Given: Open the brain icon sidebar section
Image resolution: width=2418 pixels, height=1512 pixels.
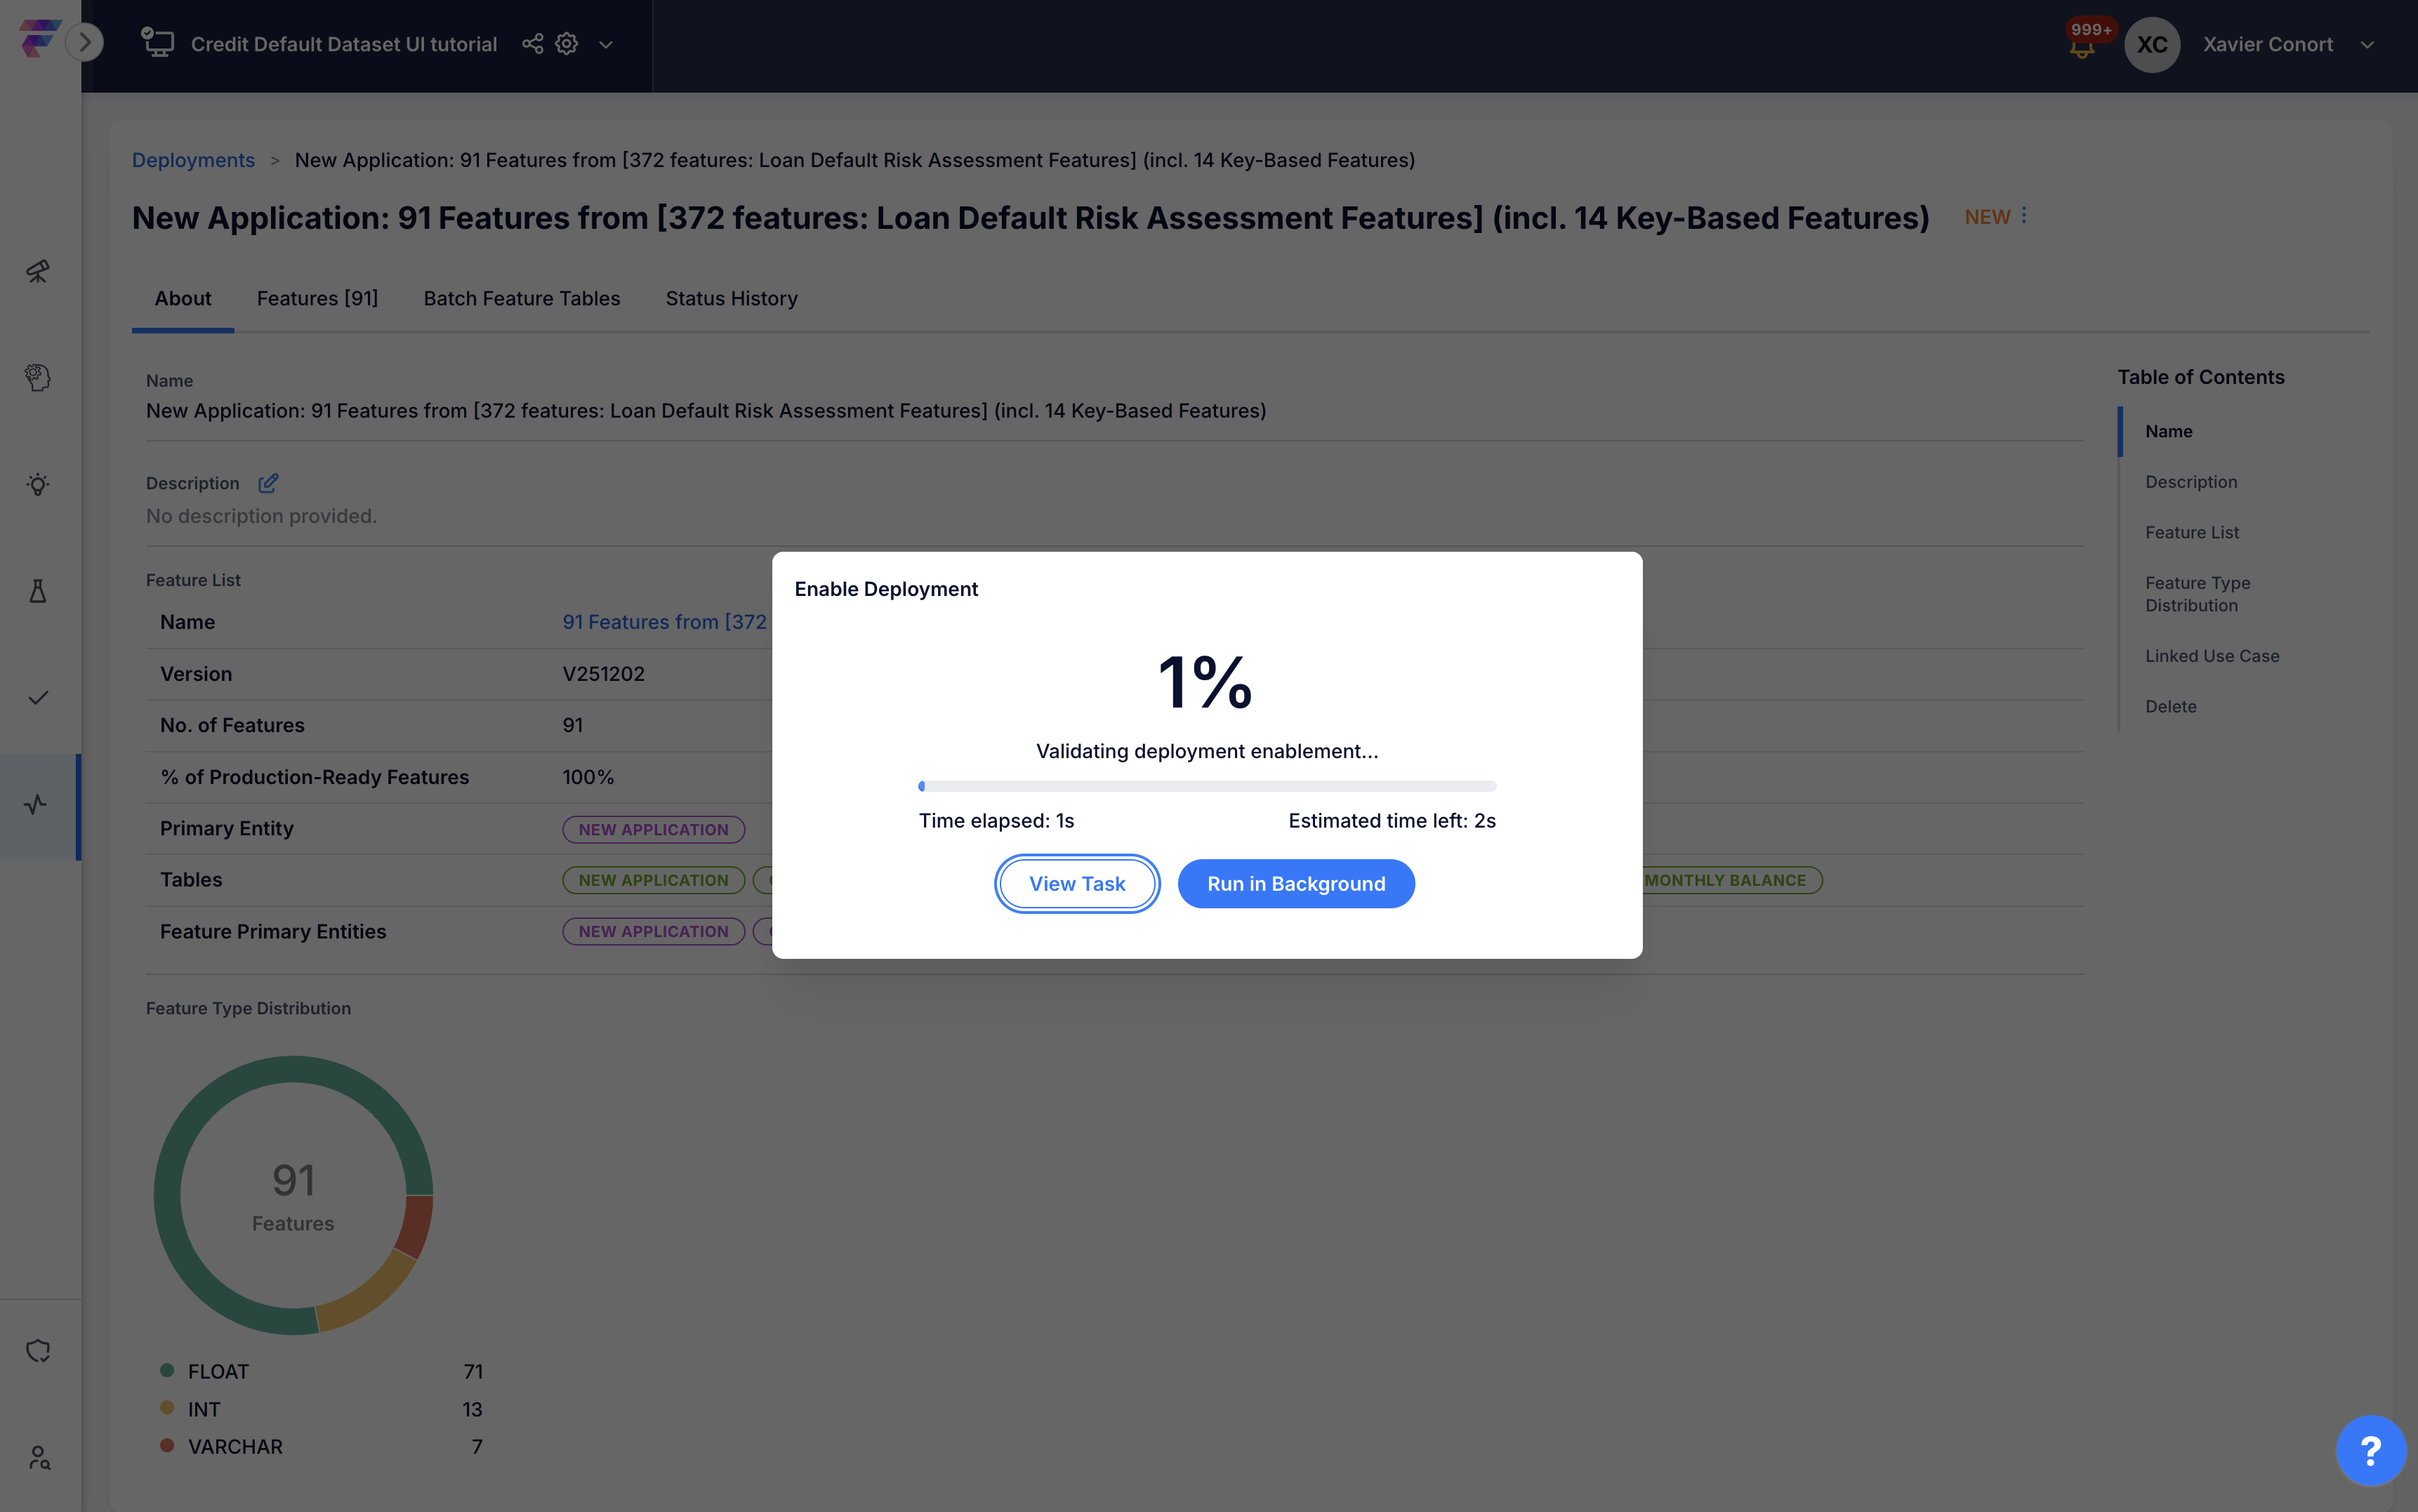Looking at the screenshot, I should pyautogui.click(x=38, y=377).
